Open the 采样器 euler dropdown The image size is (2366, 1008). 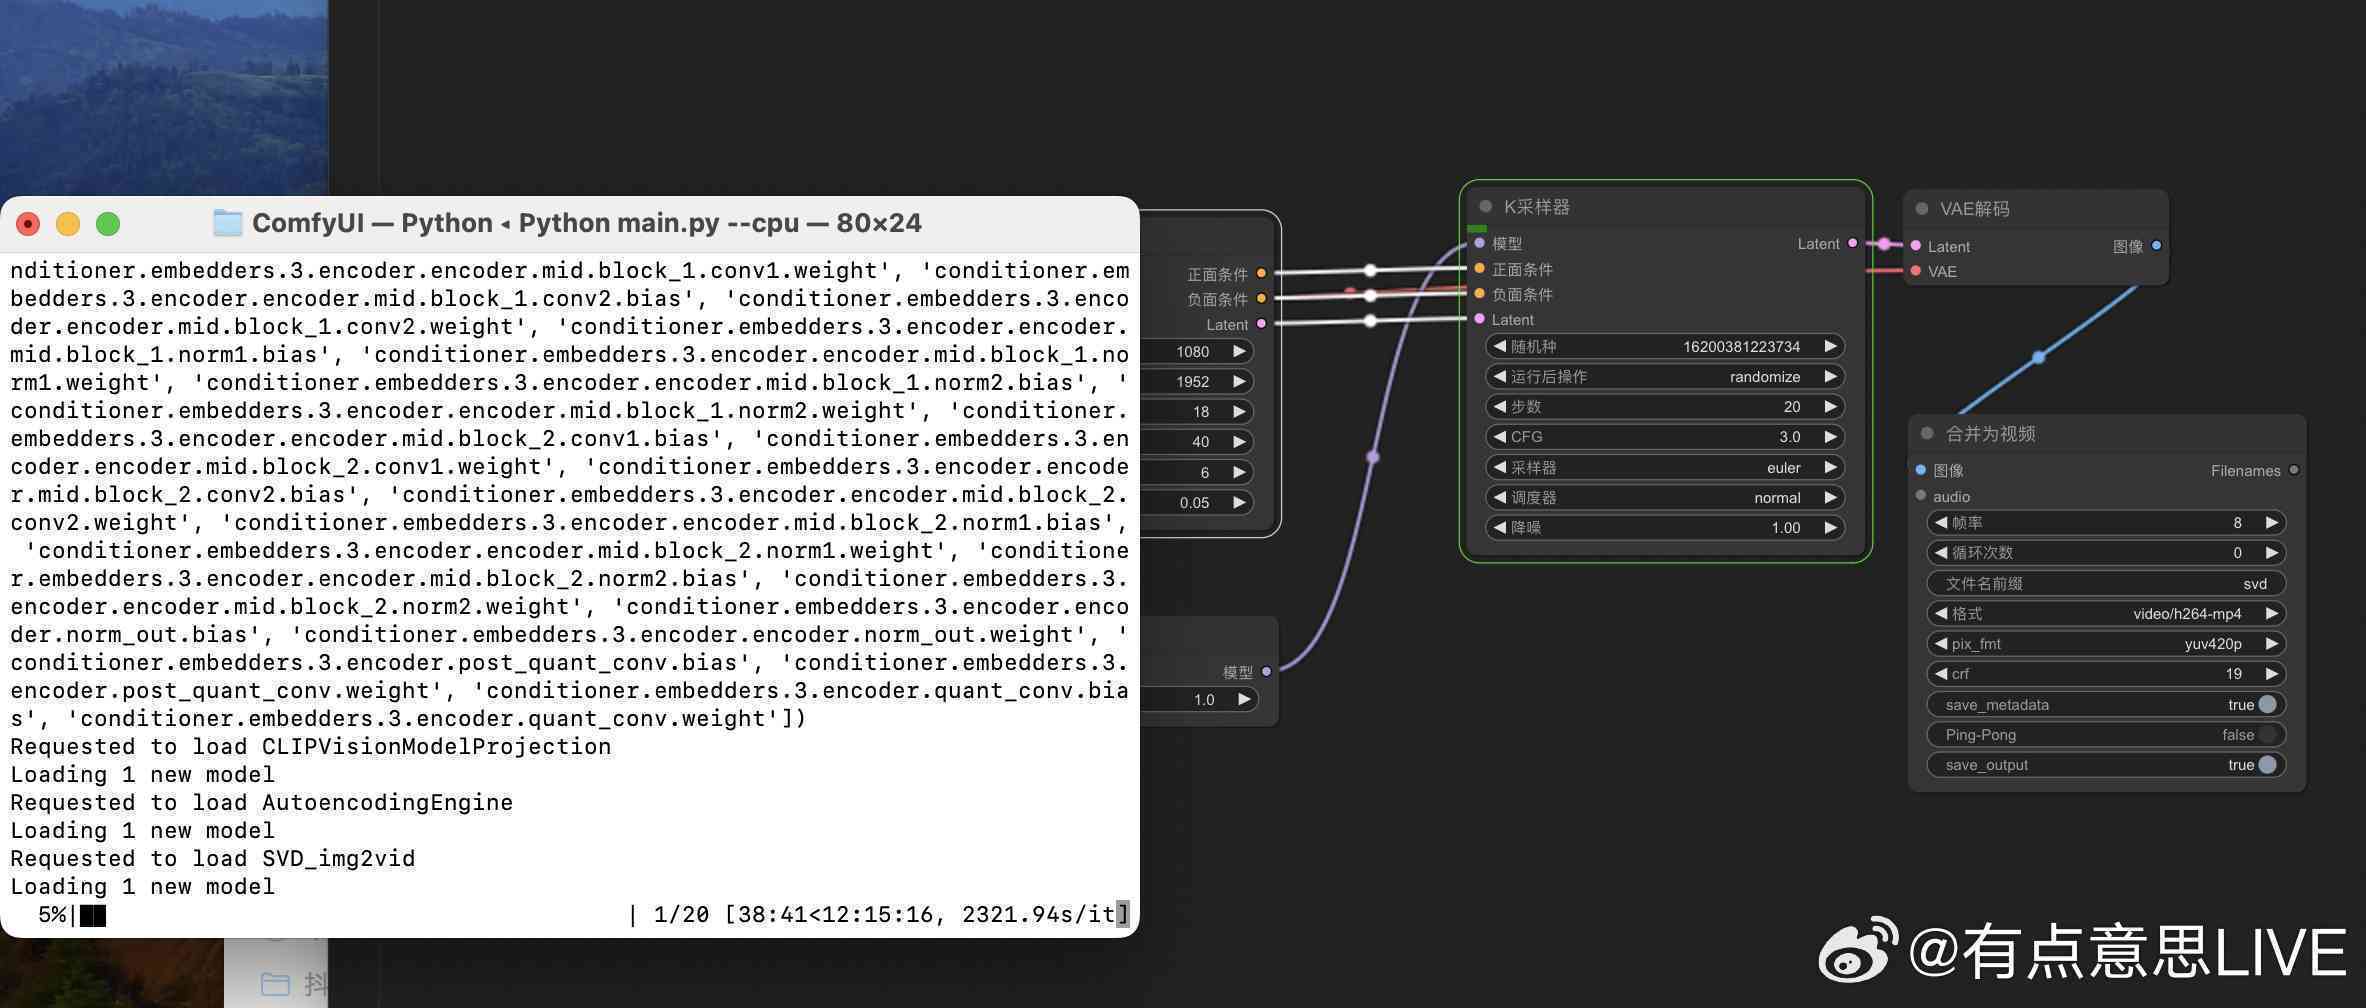(1665, 467)
